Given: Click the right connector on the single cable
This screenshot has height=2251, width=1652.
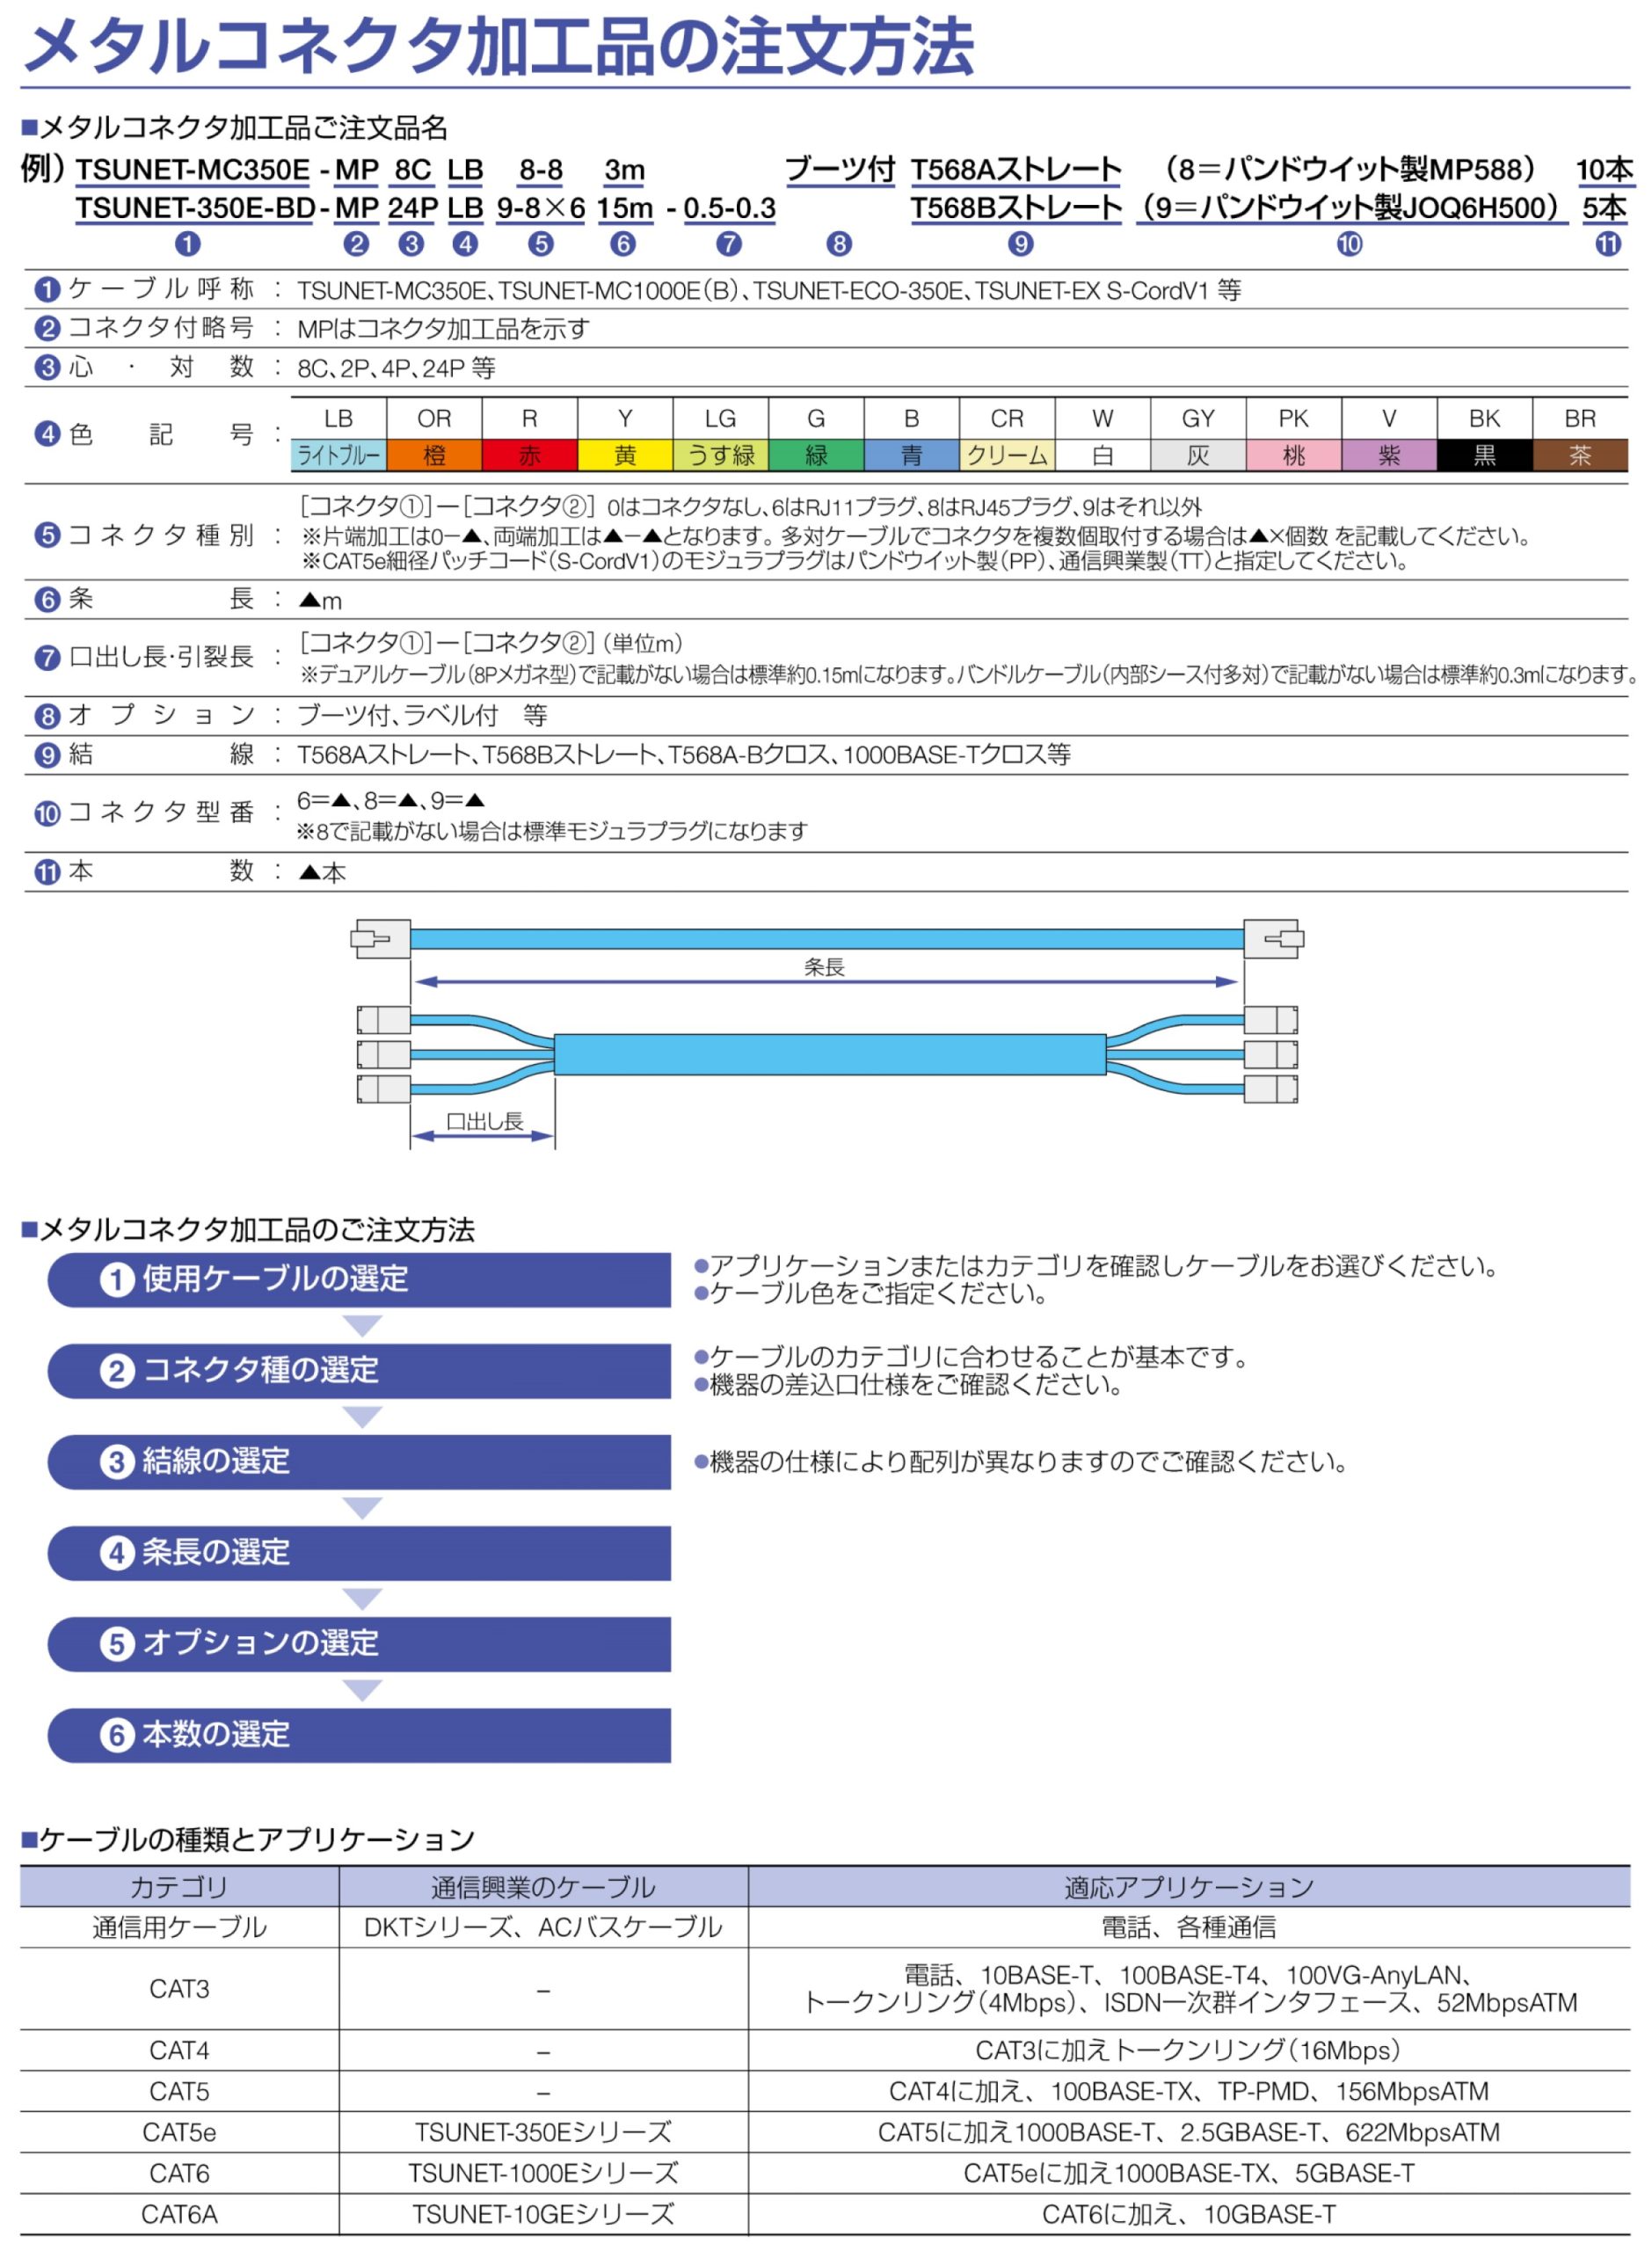Looking at the screenshot, I should [x=1273, y=939].
